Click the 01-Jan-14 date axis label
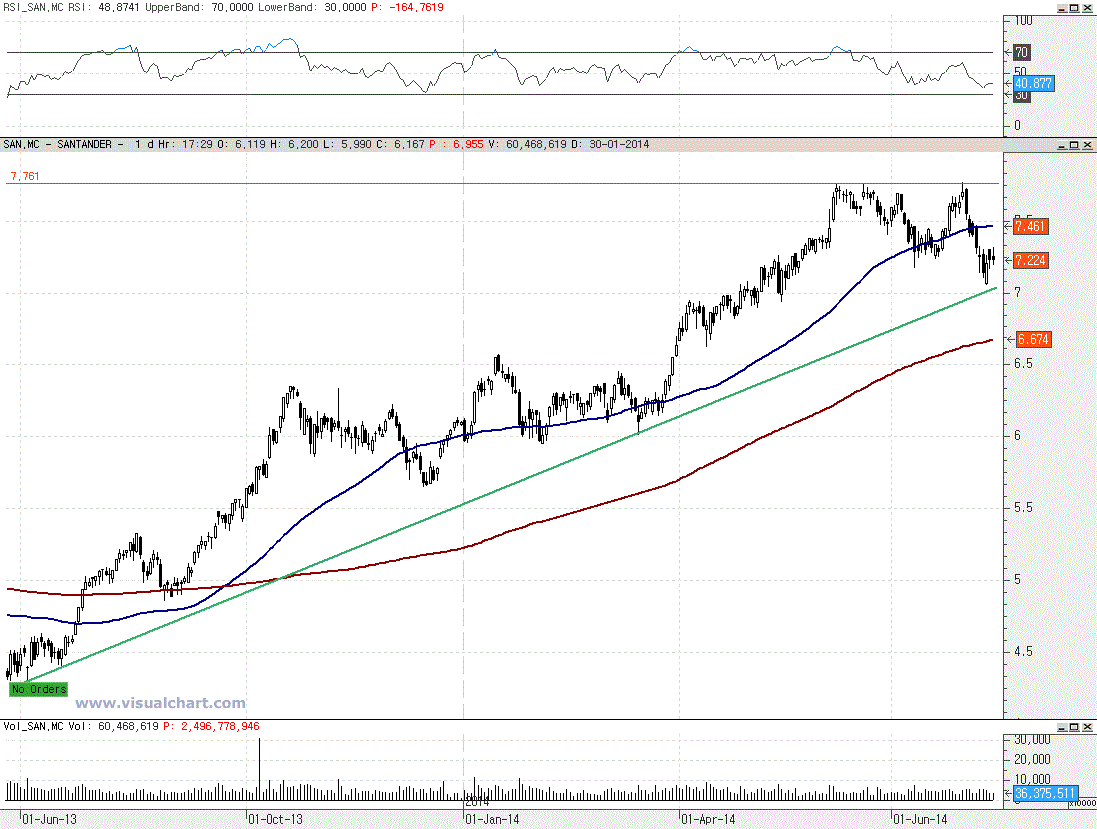Viewport: 1097px width, 829px height. click(493, 819)
